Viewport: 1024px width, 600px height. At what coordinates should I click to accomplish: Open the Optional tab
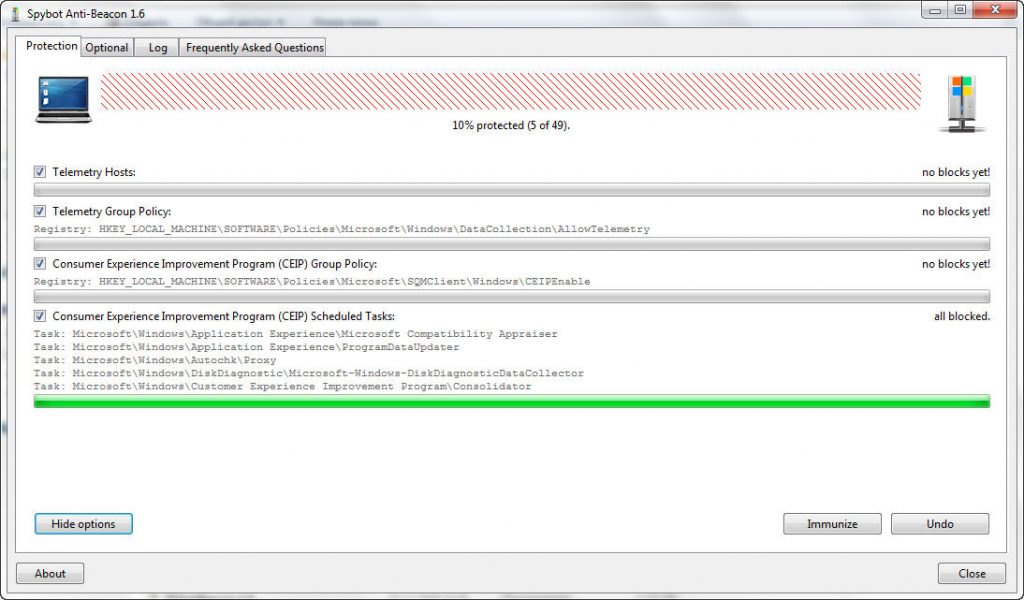click(x=106, y=48)
